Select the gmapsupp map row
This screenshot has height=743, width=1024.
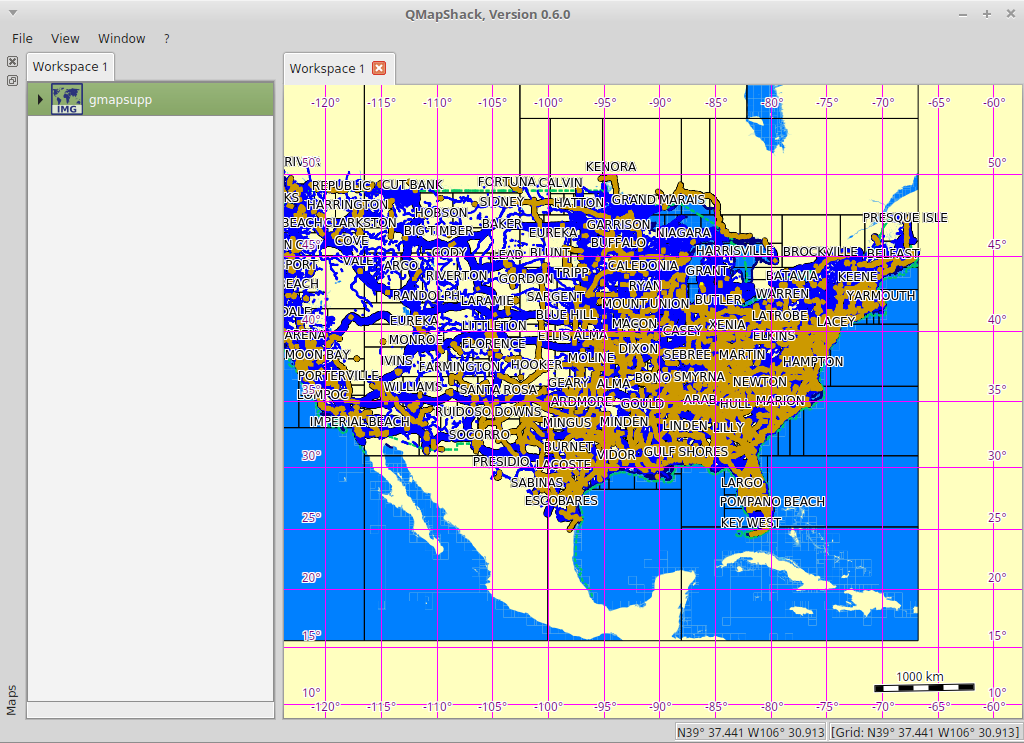150,99
